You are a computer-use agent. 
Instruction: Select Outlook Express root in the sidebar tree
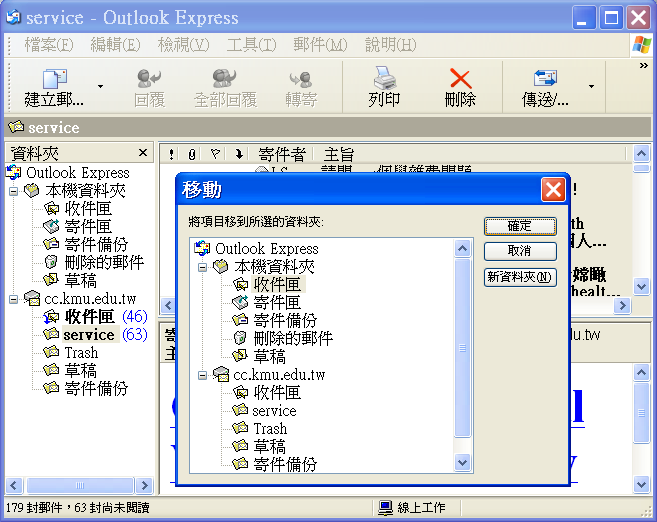pos(78,172)
